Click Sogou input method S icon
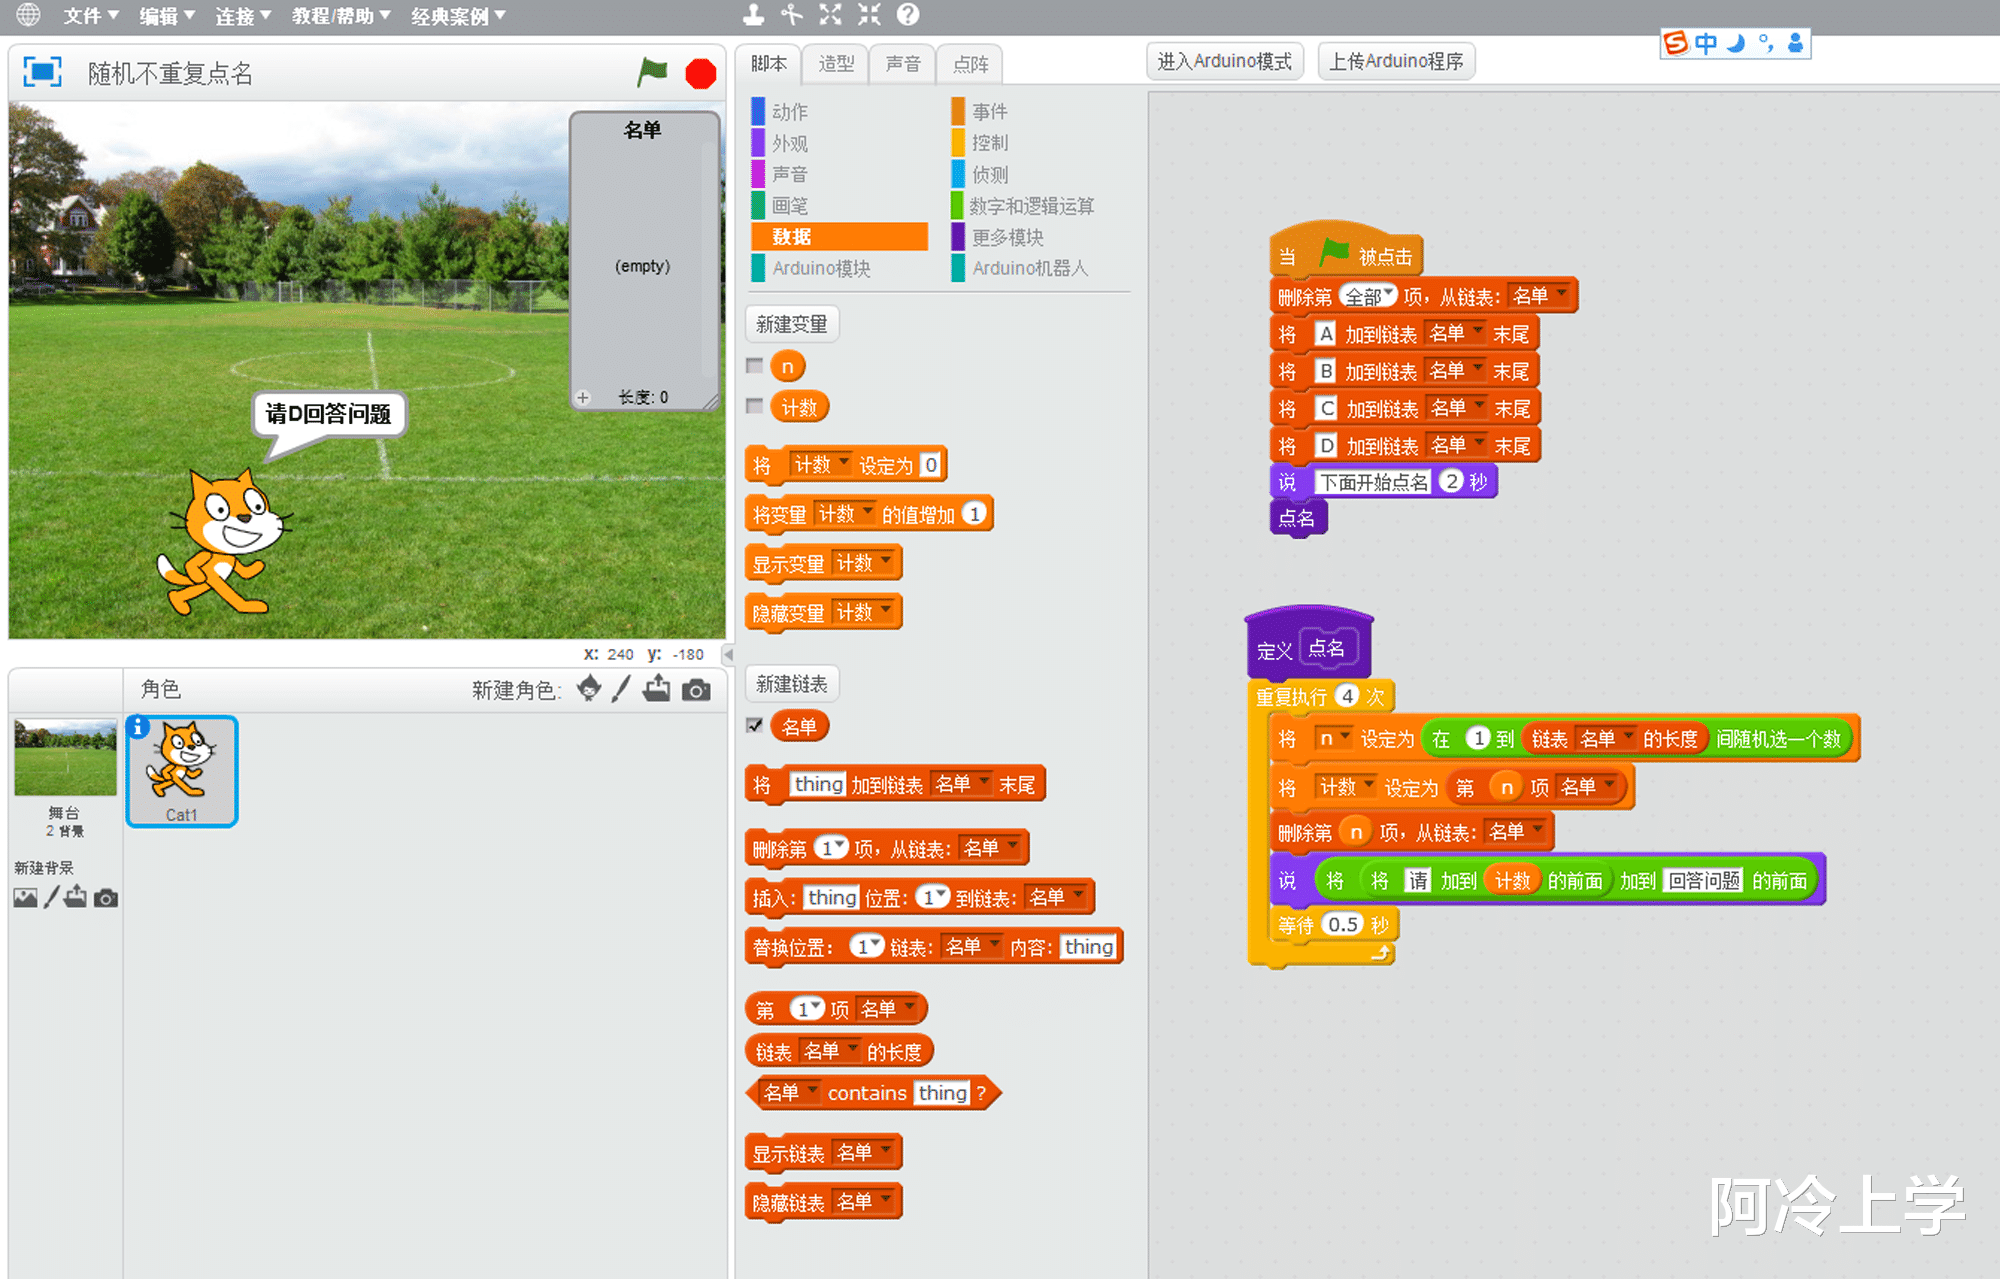This screenshot has height=1279, width=2000. [1676, 43]
